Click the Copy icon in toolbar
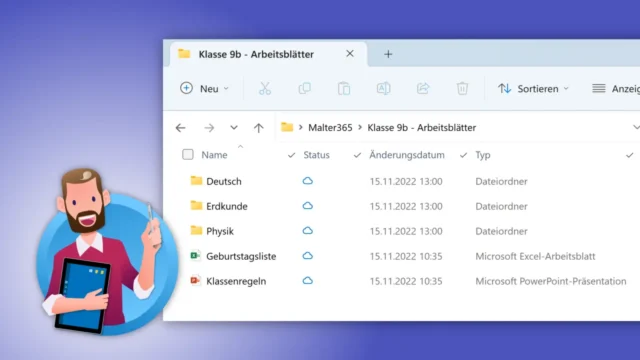This screenshot has width=640, height=360. 304,88
